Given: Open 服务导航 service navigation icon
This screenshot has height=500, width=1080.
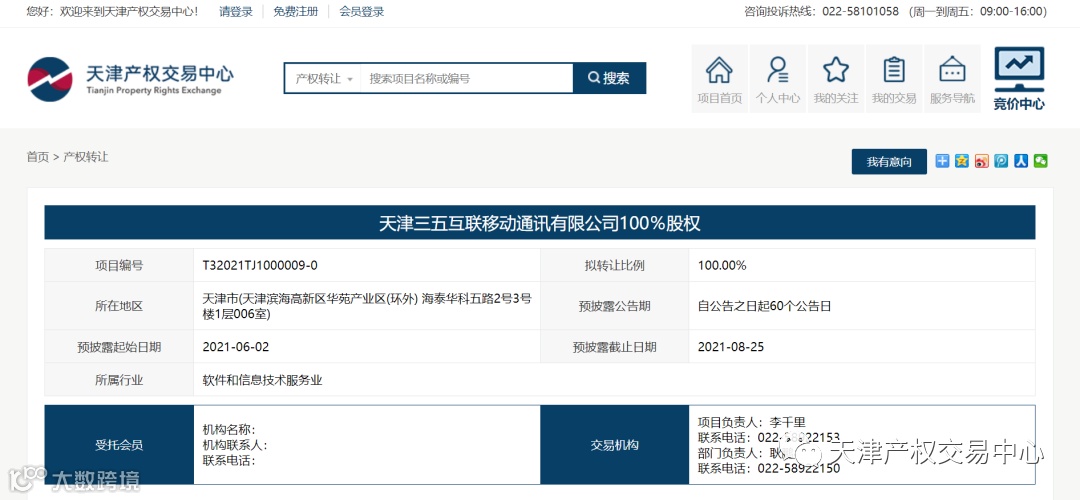Looking at the screenshot, I should coord(953,79).
